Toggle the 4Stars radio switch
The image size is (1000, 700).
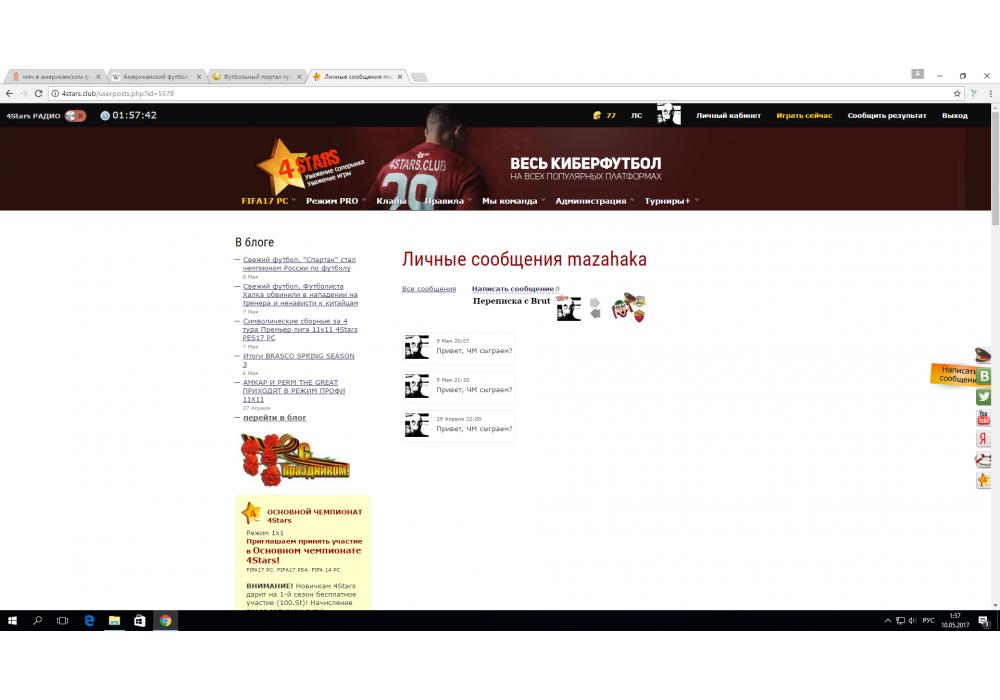pyautogui.click(x=75, y=115)
